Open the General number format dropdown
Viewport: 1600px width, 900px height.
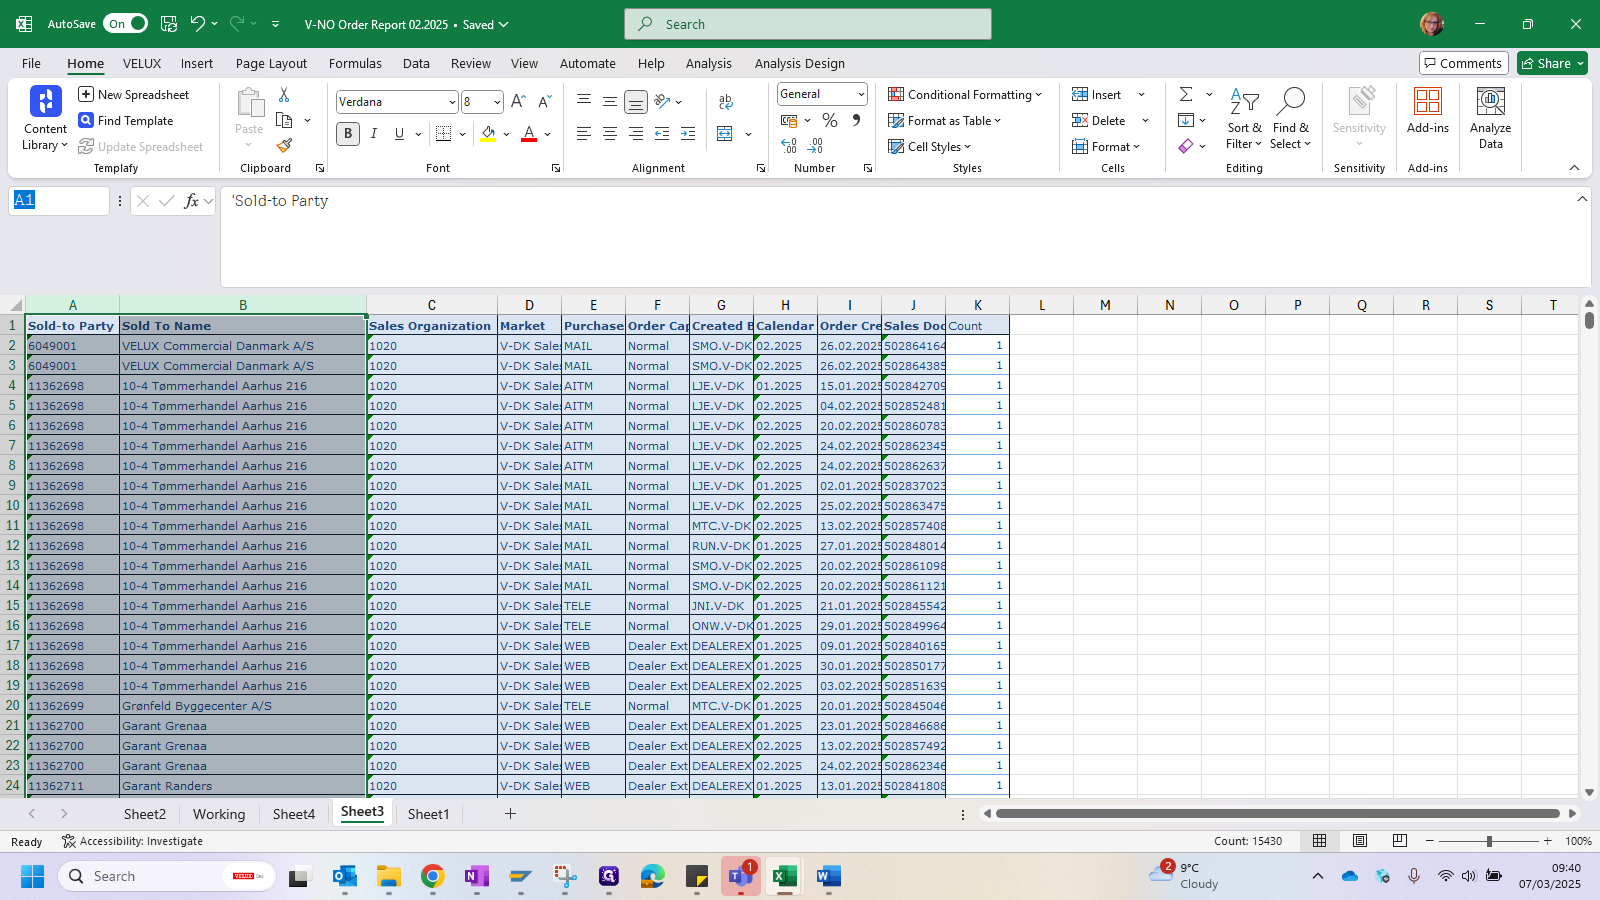coord(860,94)
